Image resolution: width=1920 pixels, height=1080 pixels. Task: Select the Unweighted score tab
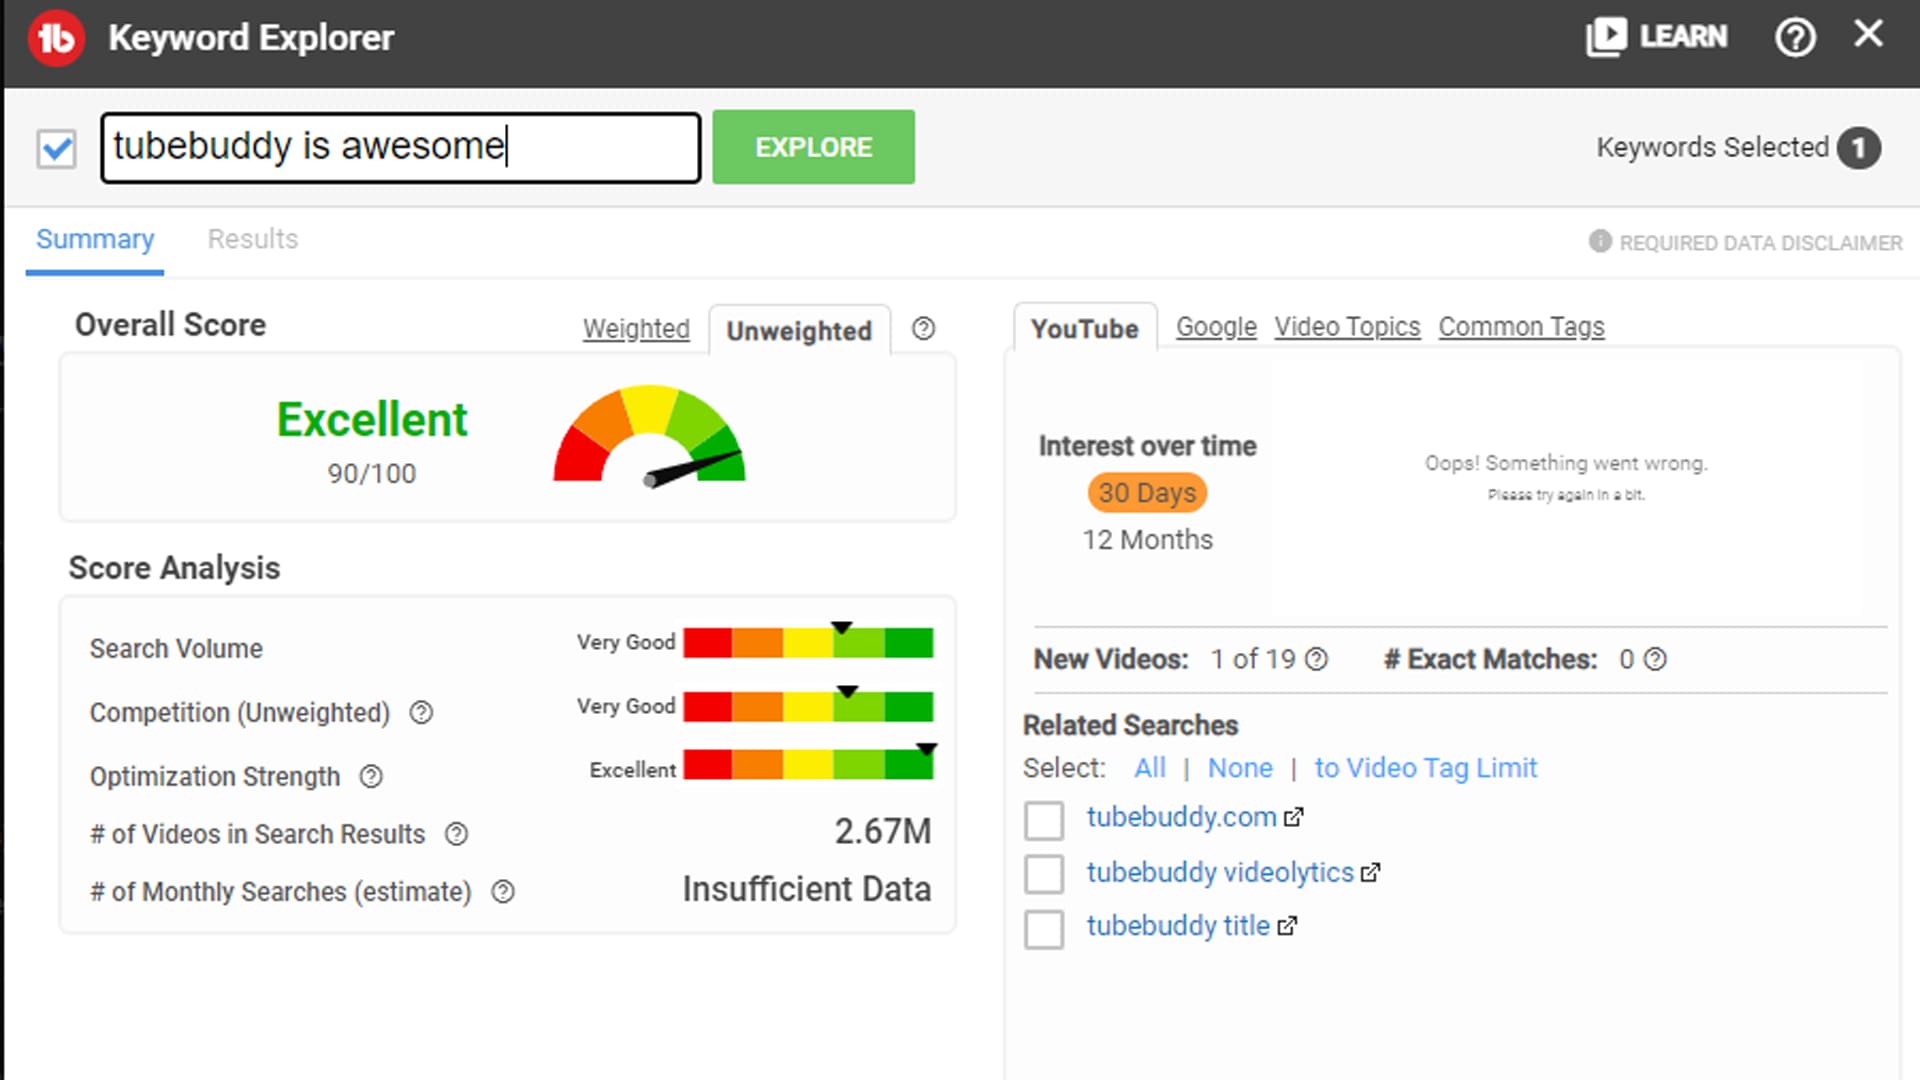click(x=799, y=331)
